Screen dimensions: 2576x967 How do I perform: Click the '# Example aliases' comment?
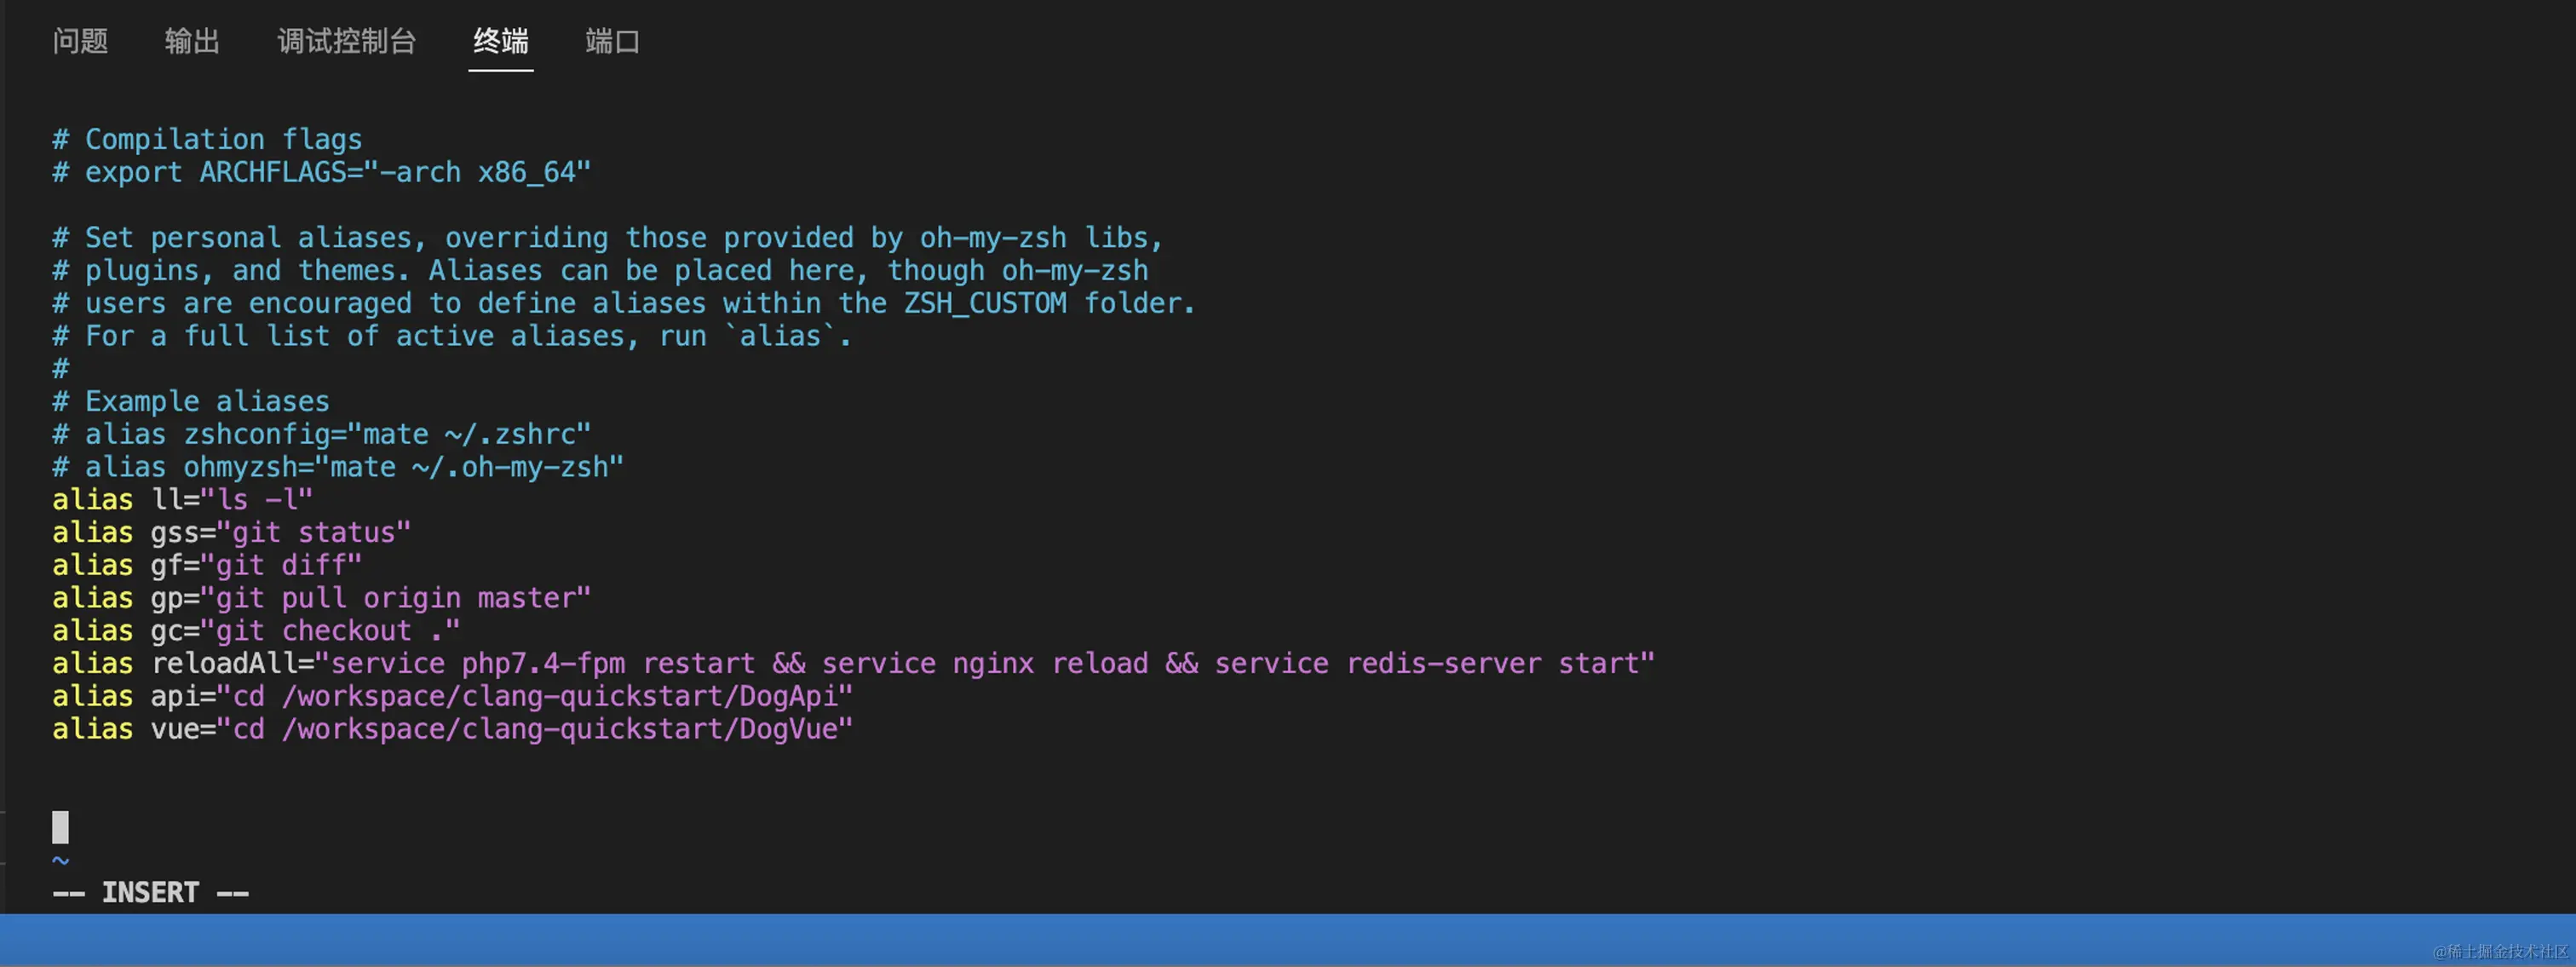coord(190,401)
